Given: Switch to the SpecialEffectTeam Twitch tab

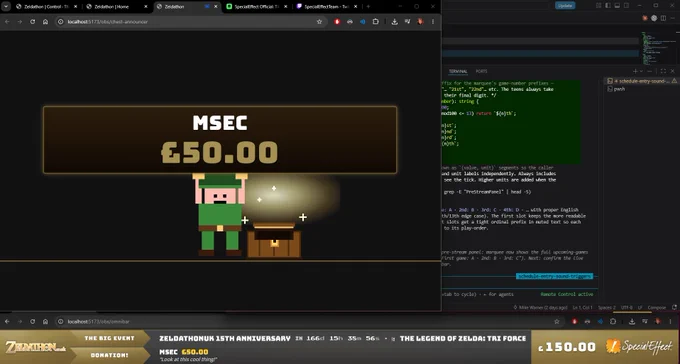Looking at the screenshot, I should pos(327,7).
